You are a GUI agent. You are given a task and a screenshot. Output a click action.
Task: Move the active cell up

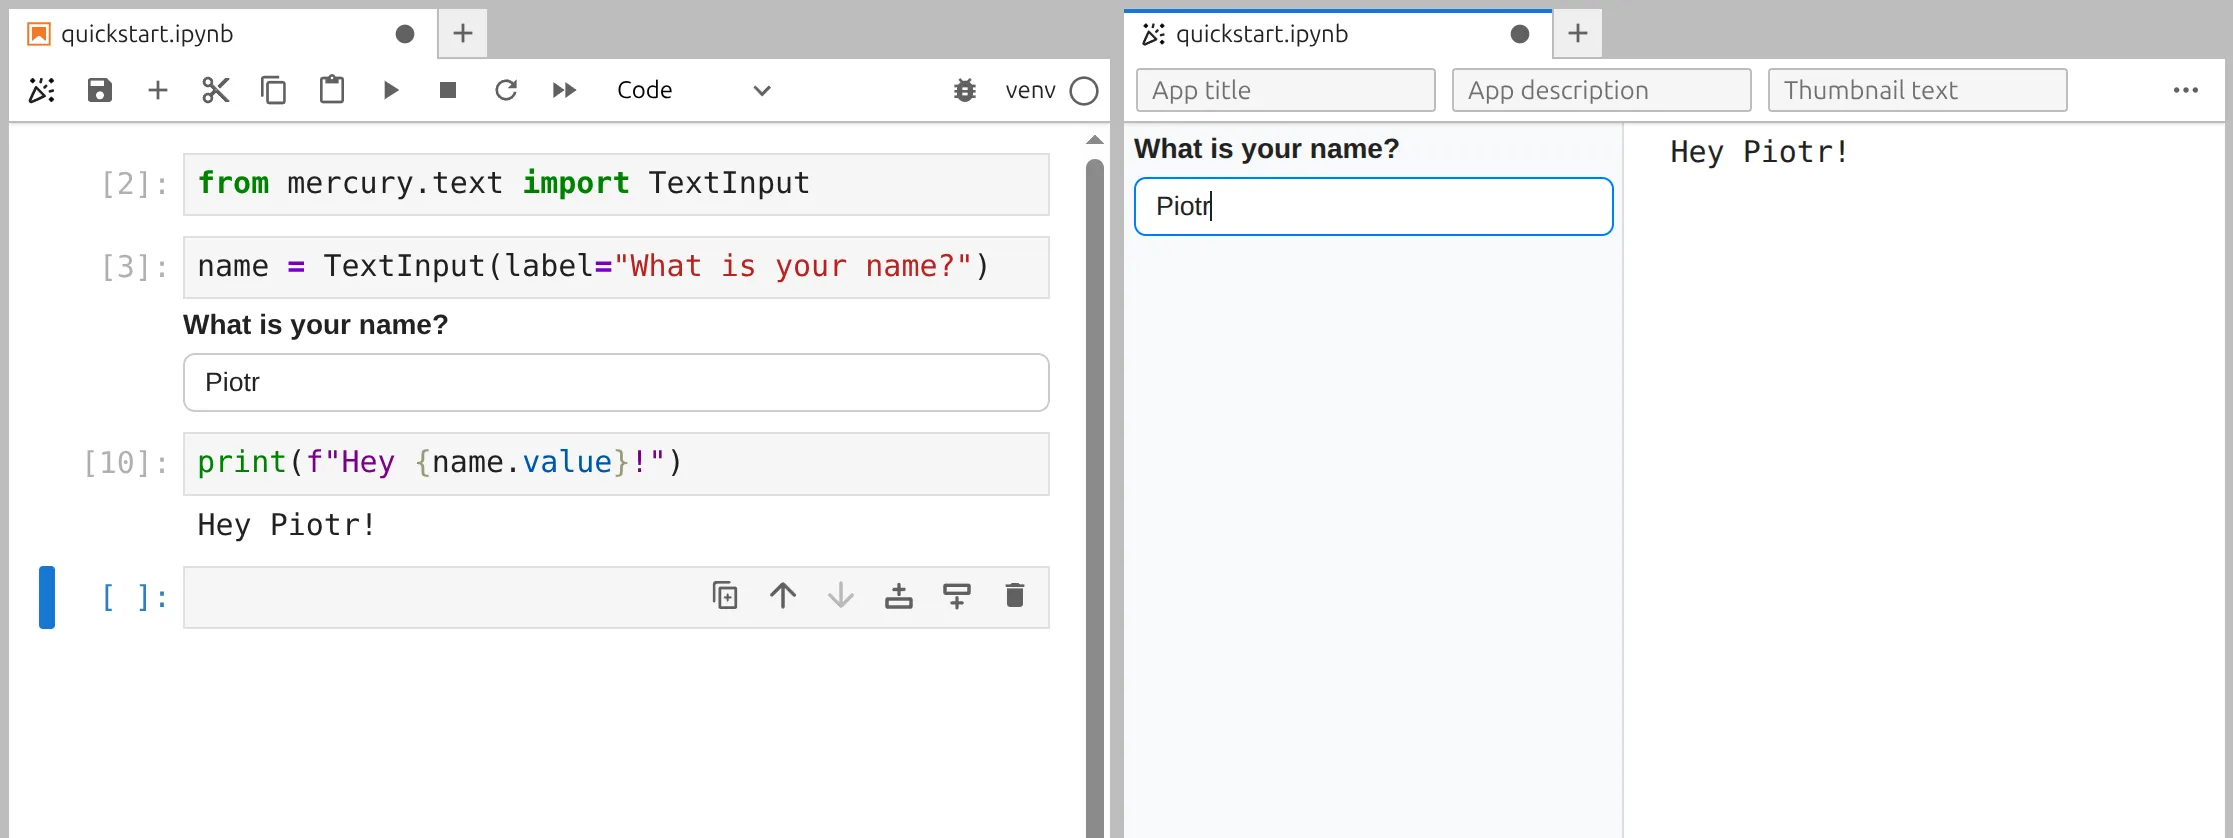coord(783,596)
